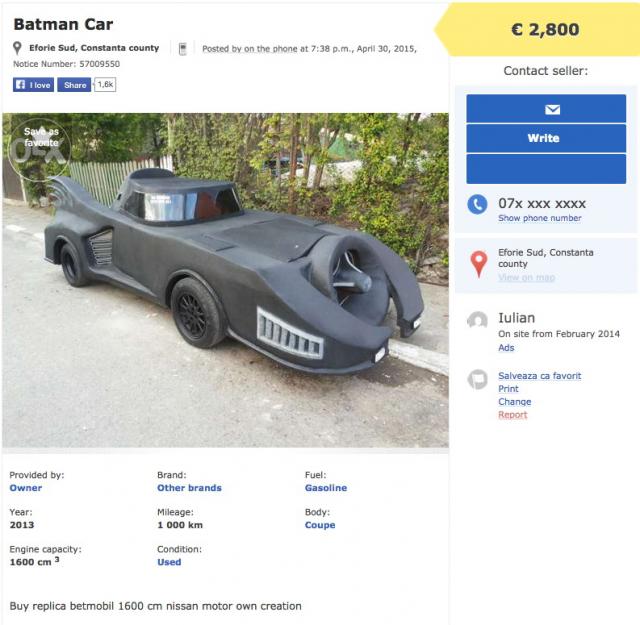Print this listing

point(508,389)
